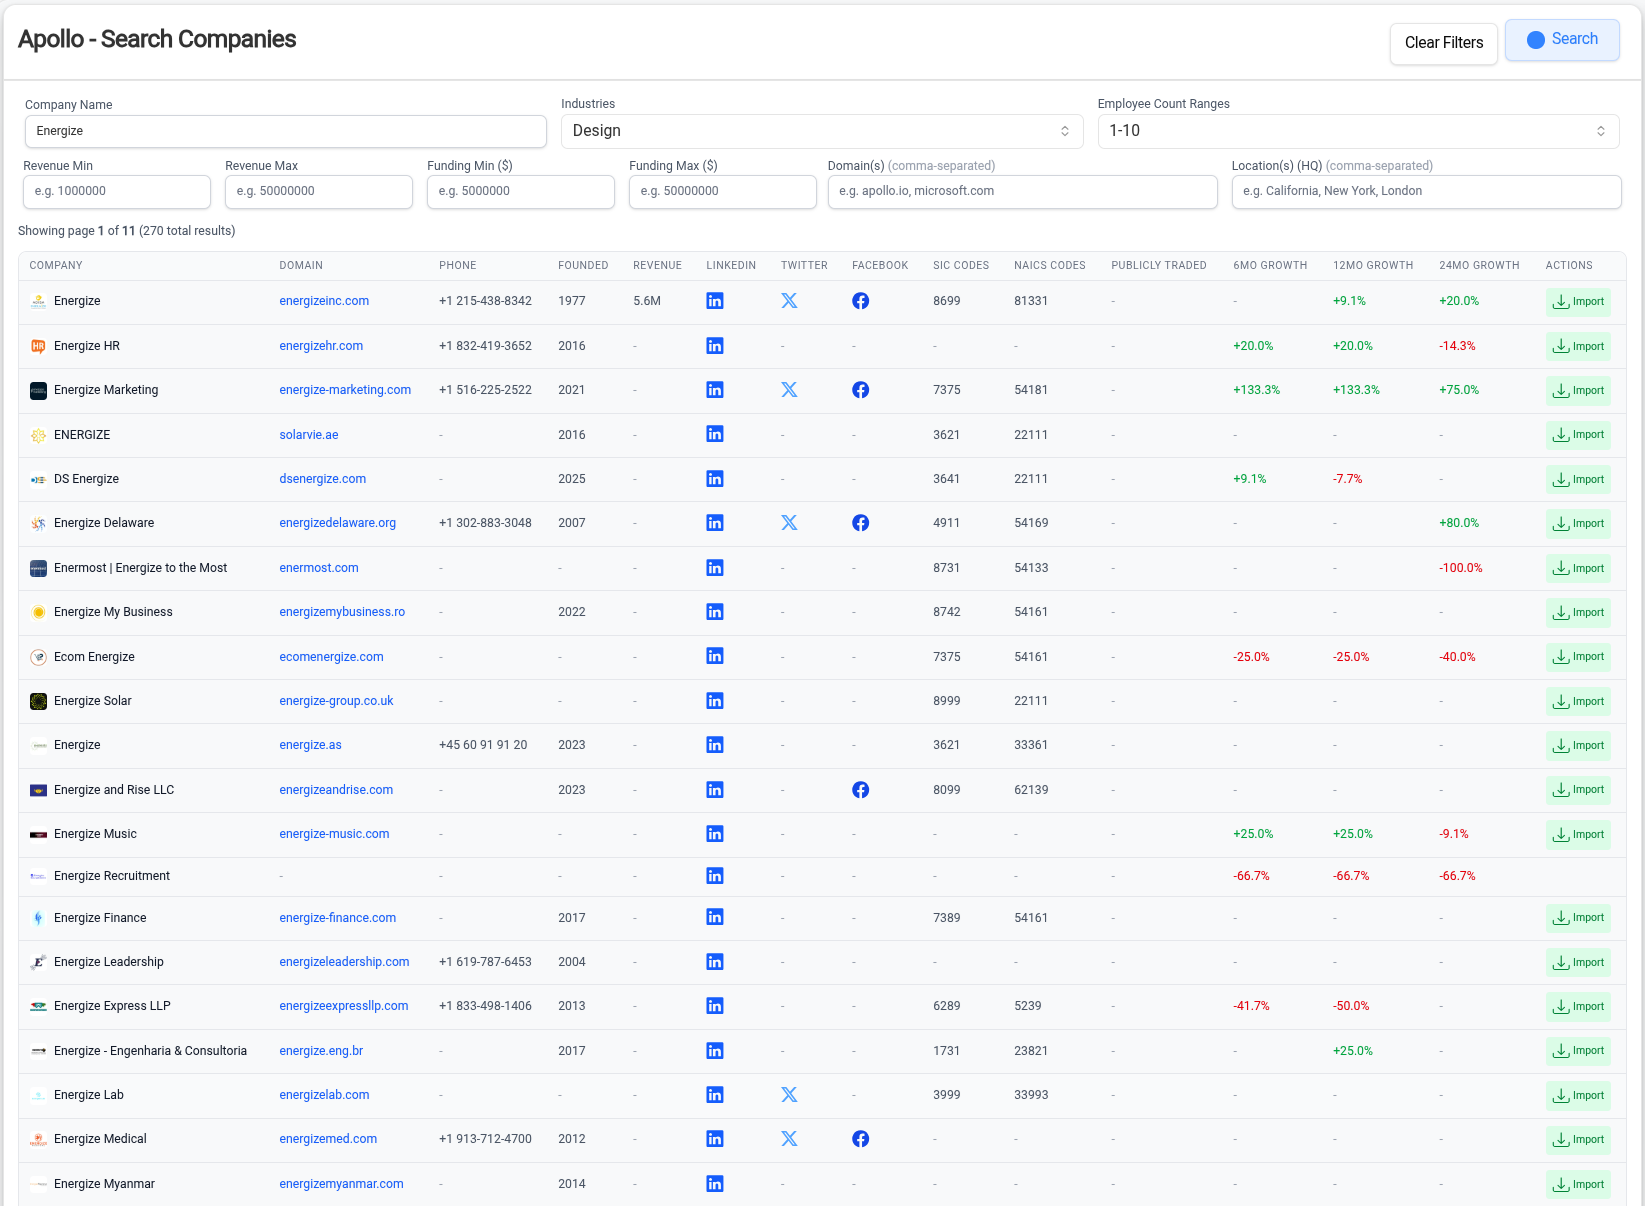Click the Ecom Energize company logo
1645x1206 pixels.
(x=38, y=657)
